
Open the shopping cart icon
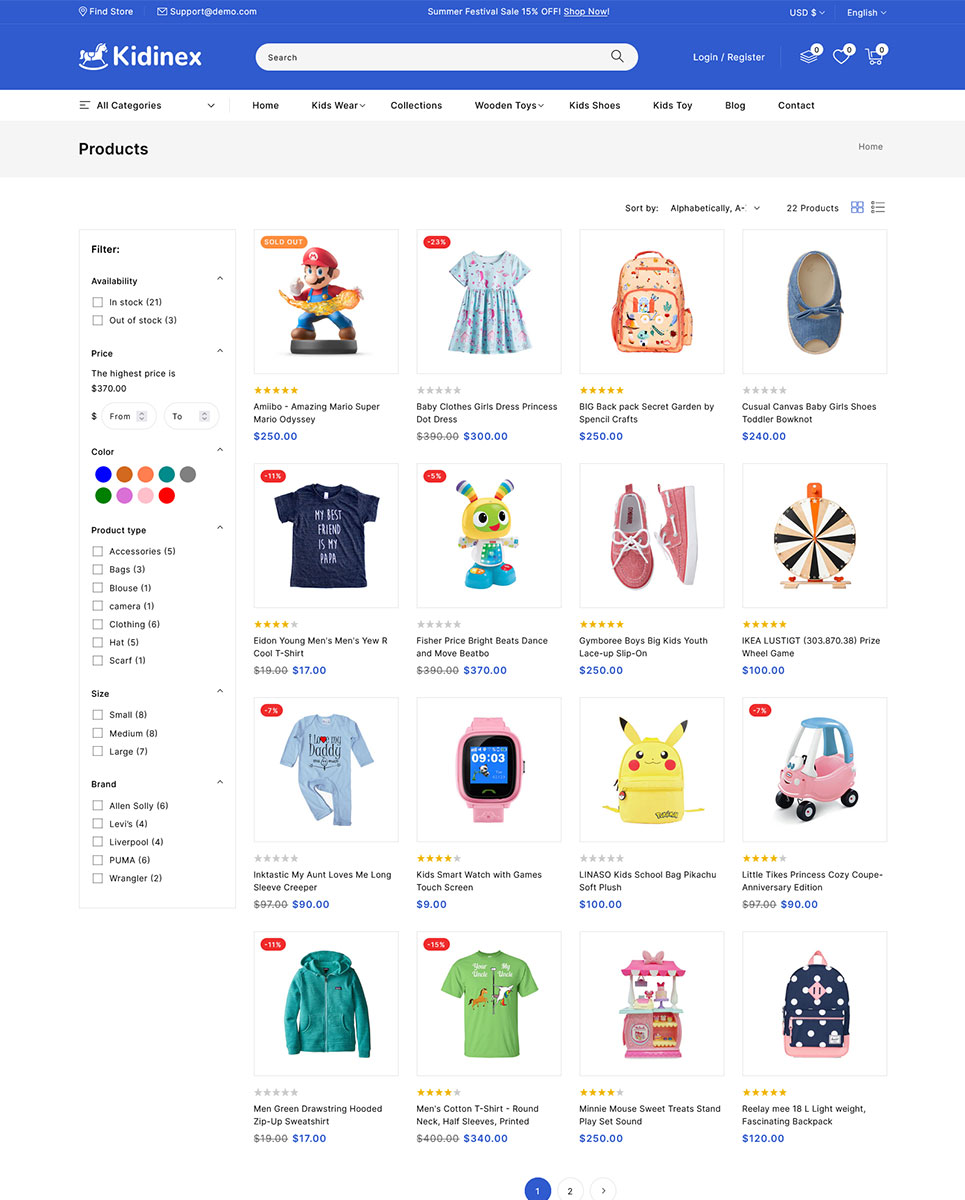pyautogui.click(x=874, y=57)
